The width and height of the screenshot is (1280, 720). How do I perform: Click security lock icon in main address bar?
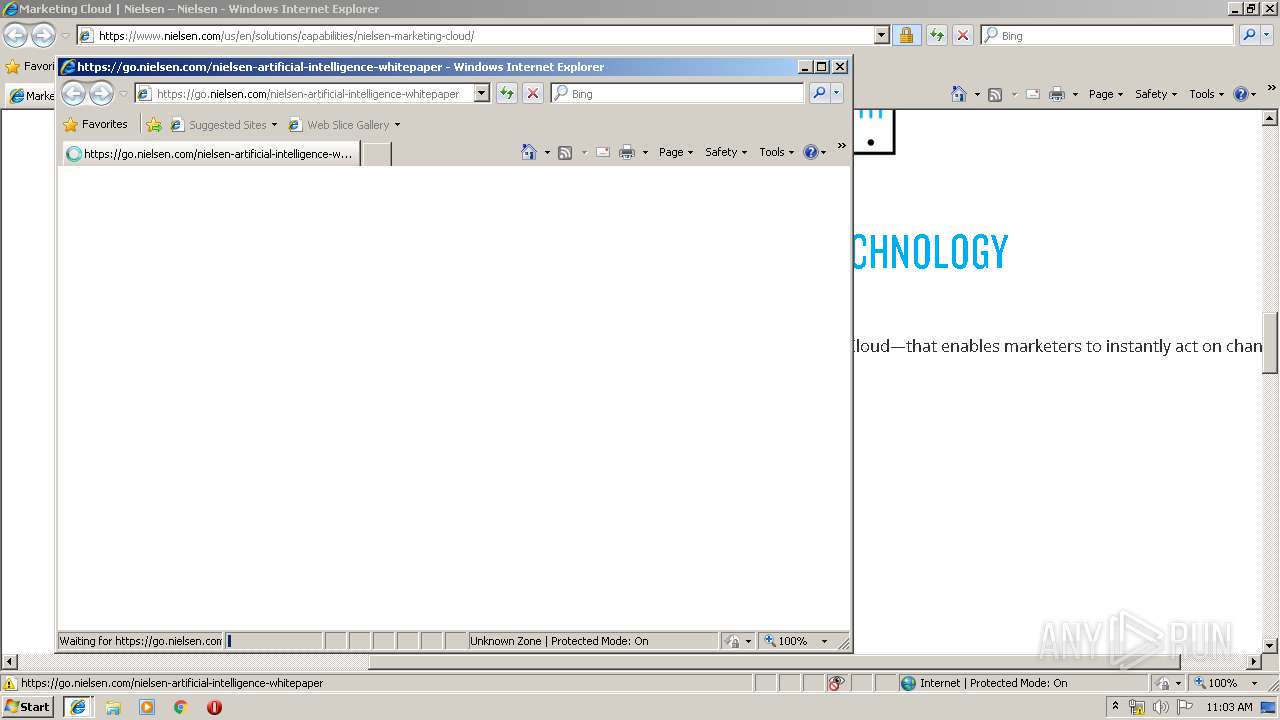(906, 35)
